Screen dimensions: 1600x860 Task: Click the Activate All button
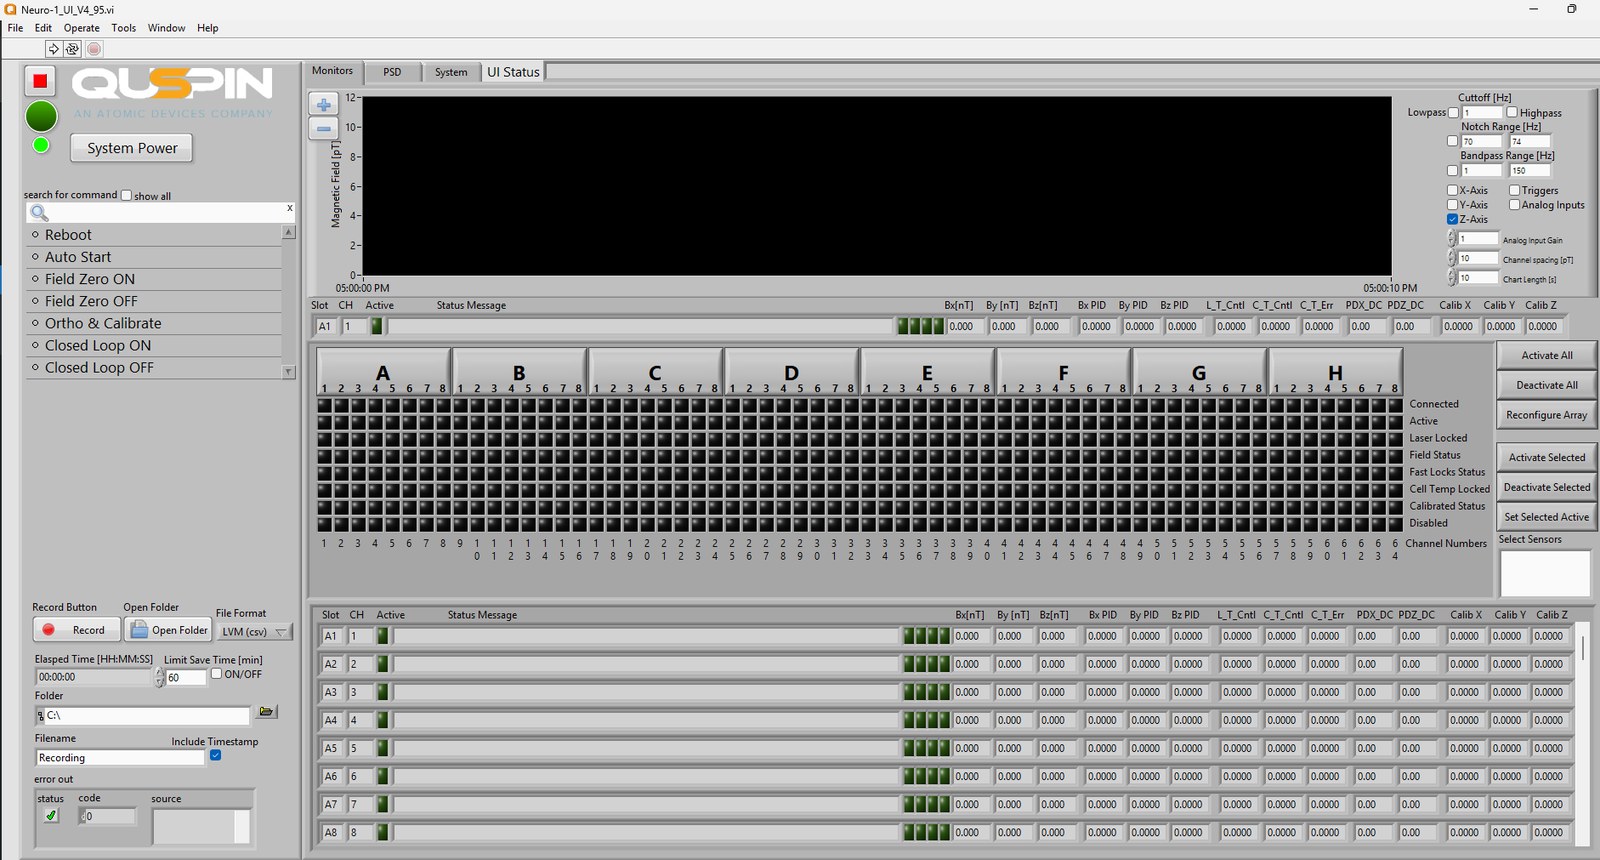pyautogui.click(x=1546, y=355)
